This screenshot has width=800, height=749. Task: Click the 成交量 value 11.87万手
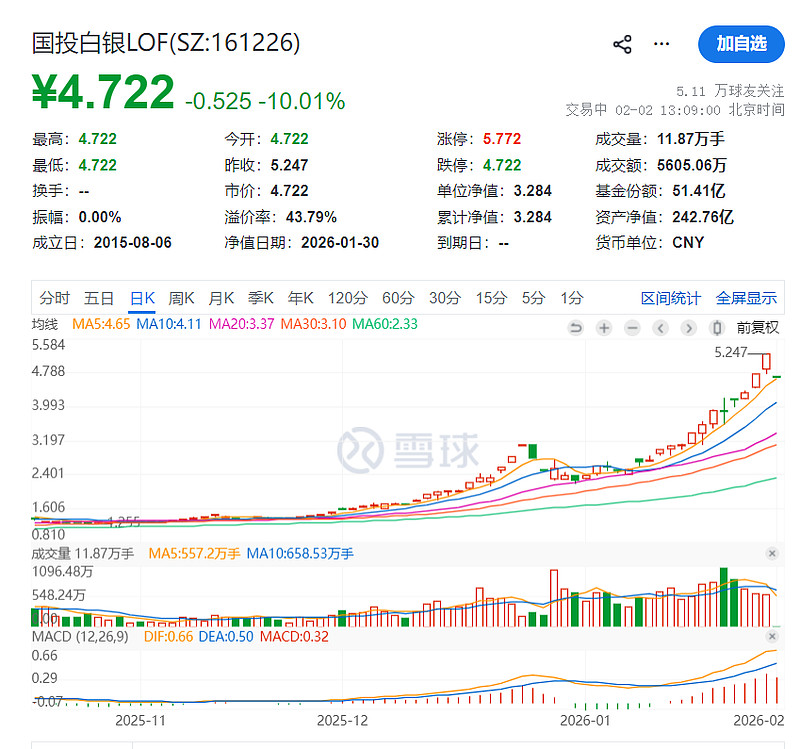tap(691, 139)
